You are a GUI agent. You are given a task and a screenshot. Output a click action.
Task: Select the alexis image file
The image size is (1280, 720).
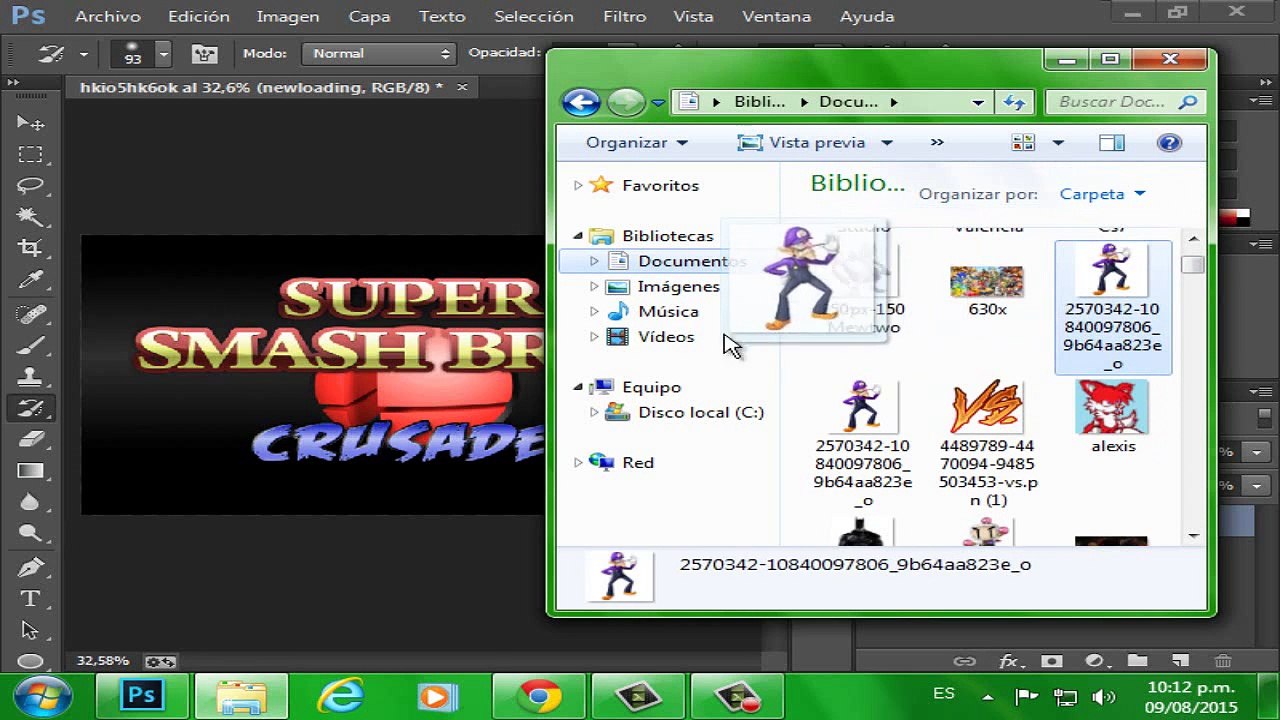click(1112, 417)
